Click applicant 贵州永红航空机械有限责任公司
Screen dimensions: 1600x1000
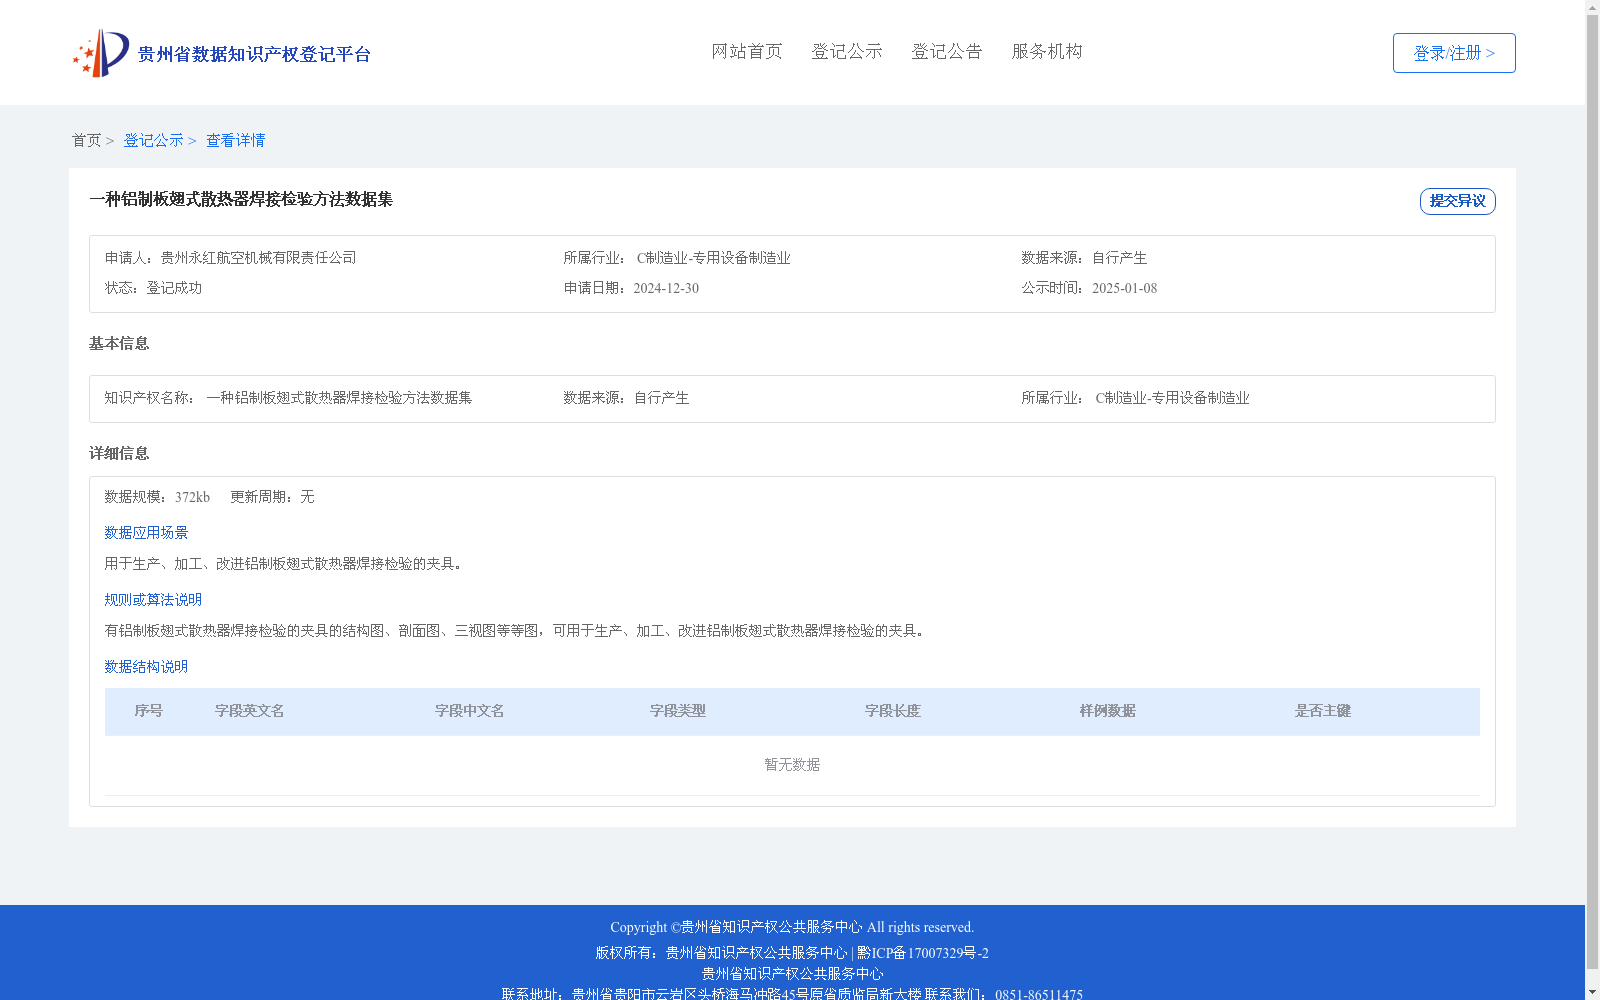click(258, 258)
